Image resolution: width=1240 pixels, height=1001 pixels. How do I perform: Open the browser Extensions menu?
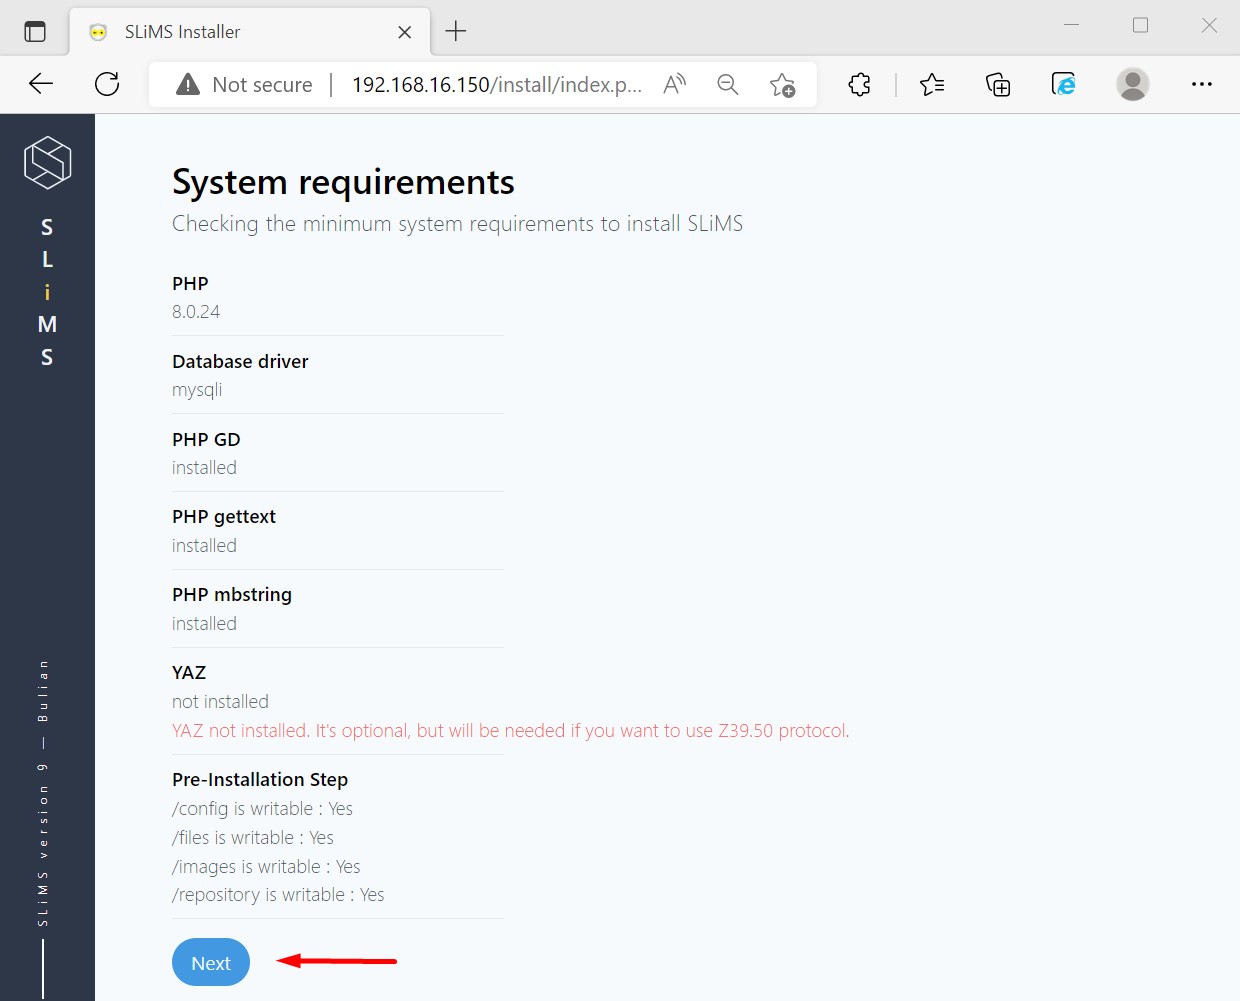(x=859, y=85)
